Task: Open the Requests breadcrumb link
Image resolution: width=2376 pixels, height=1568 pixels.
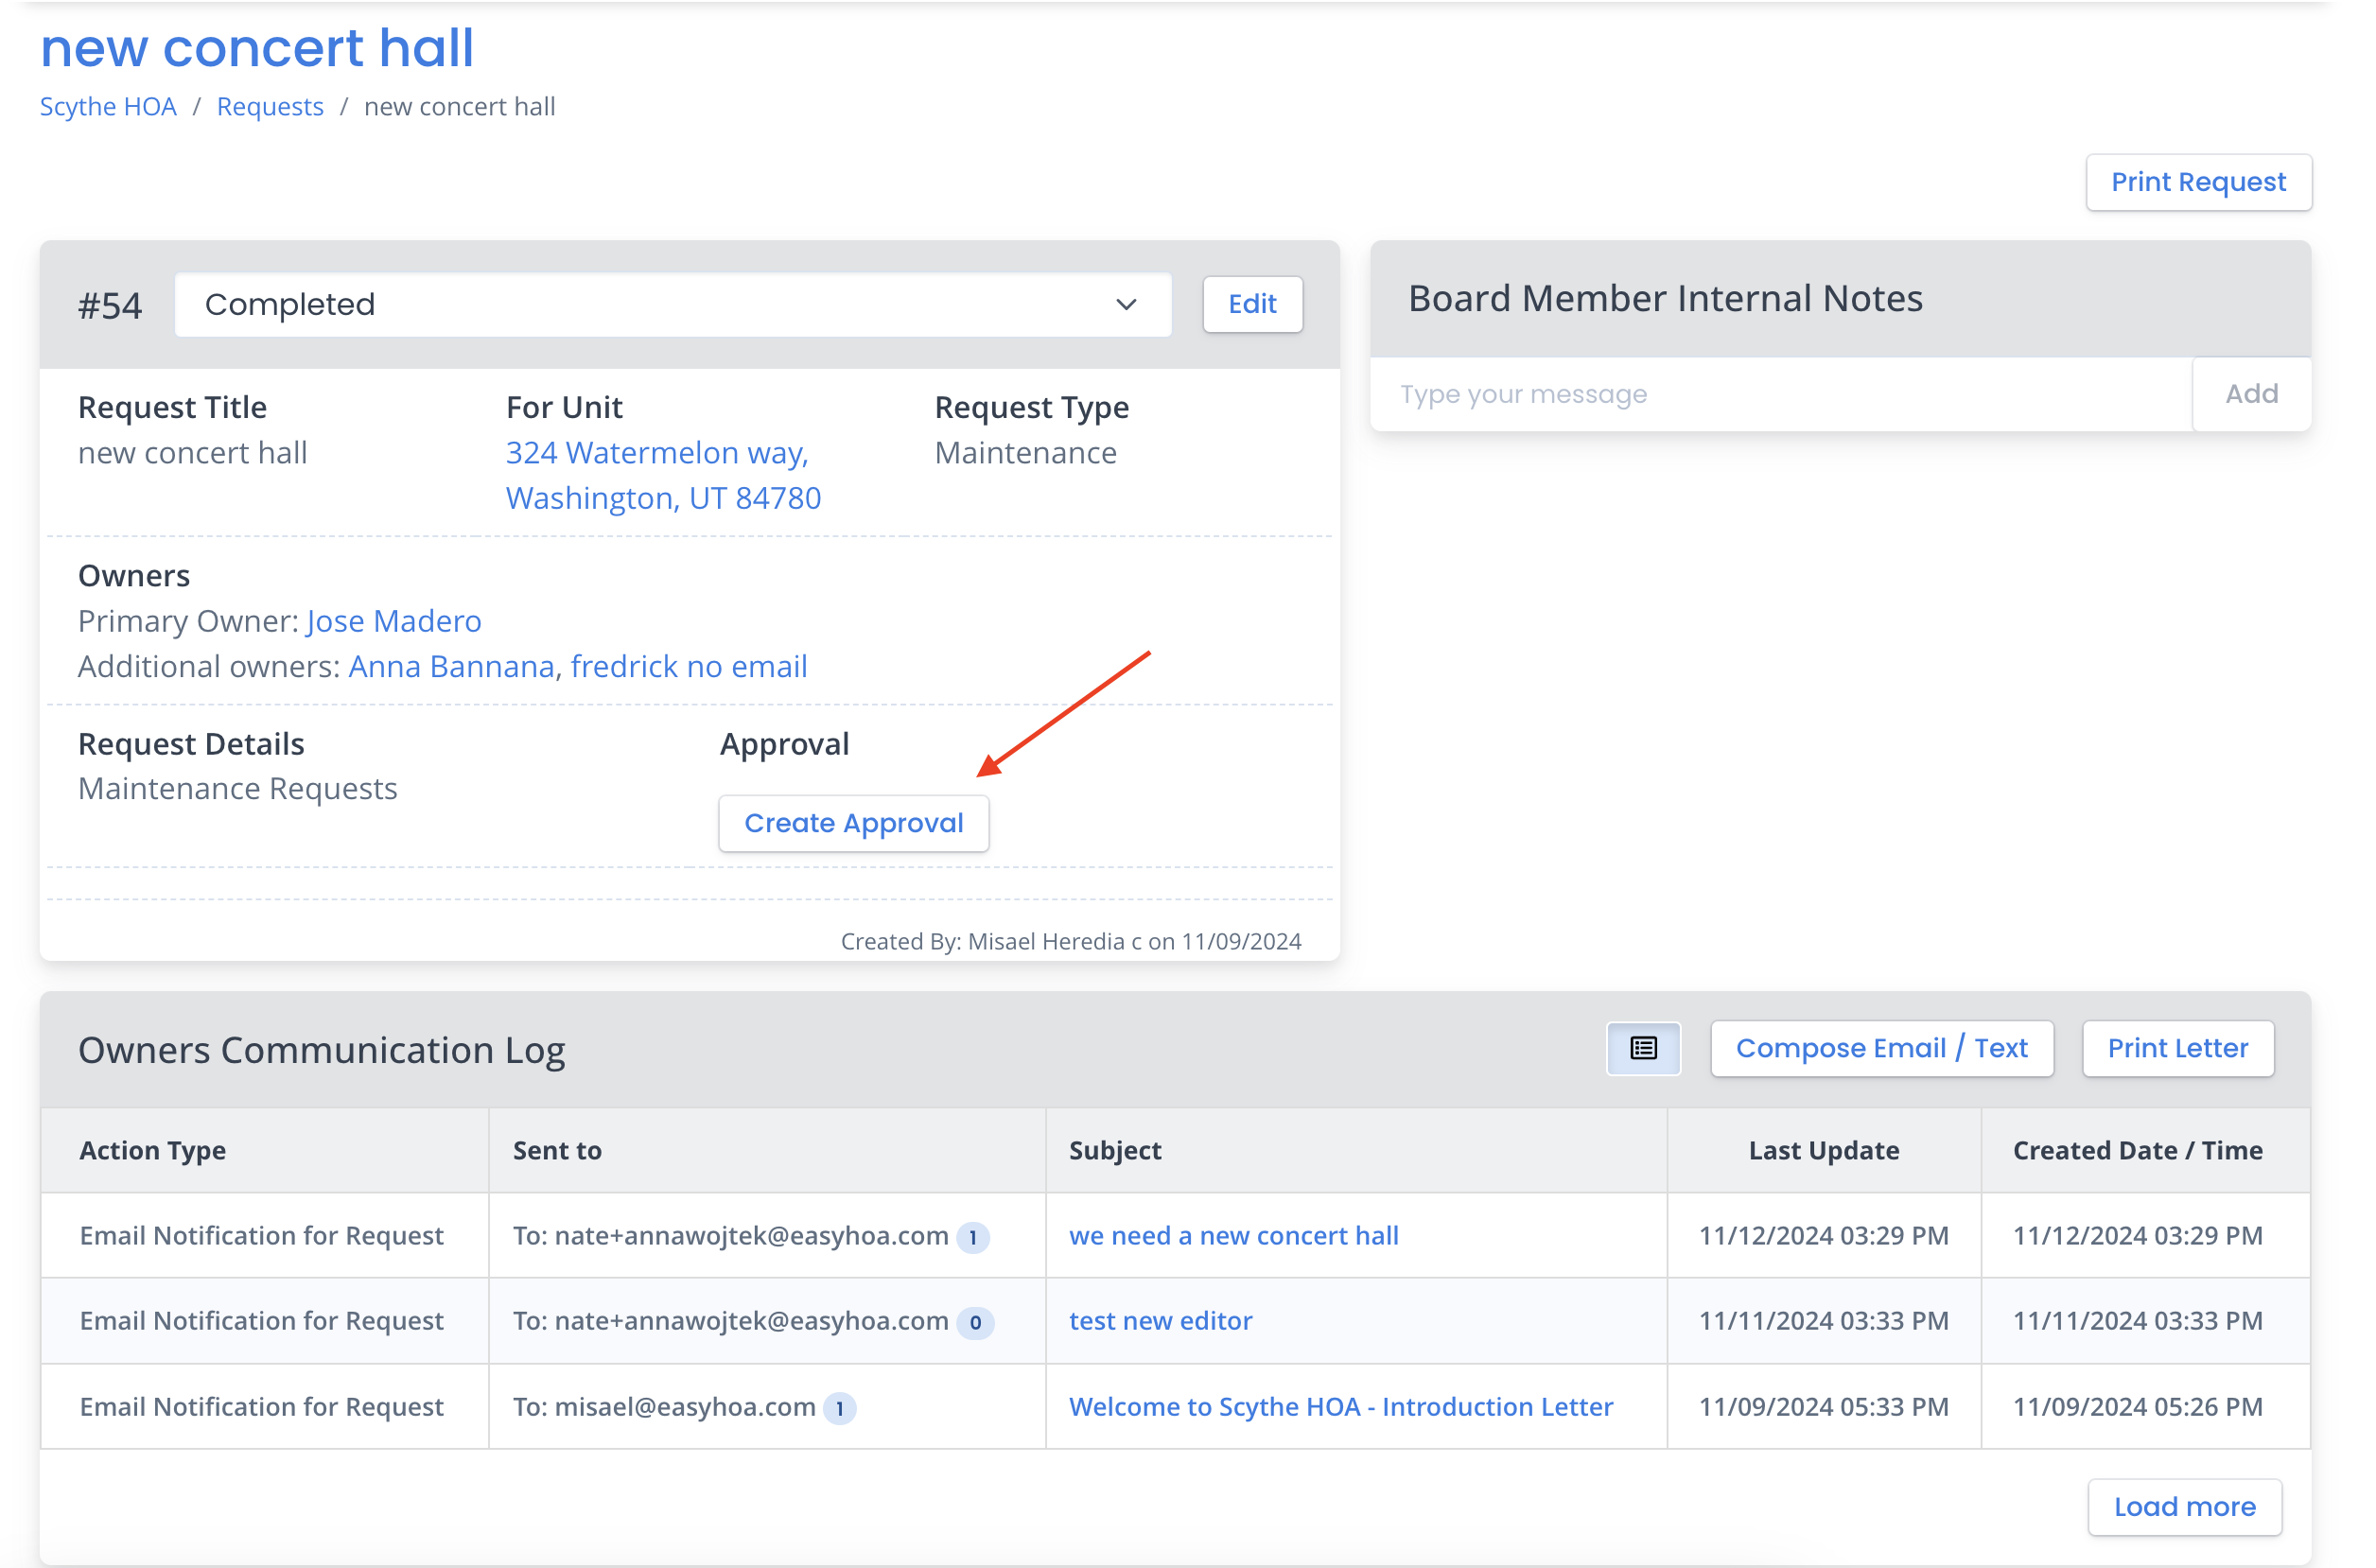Action: 270,106
